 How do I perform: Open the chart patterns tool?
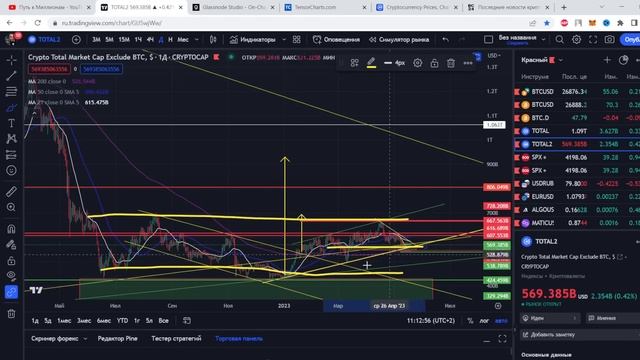click(x=11, y=139)
